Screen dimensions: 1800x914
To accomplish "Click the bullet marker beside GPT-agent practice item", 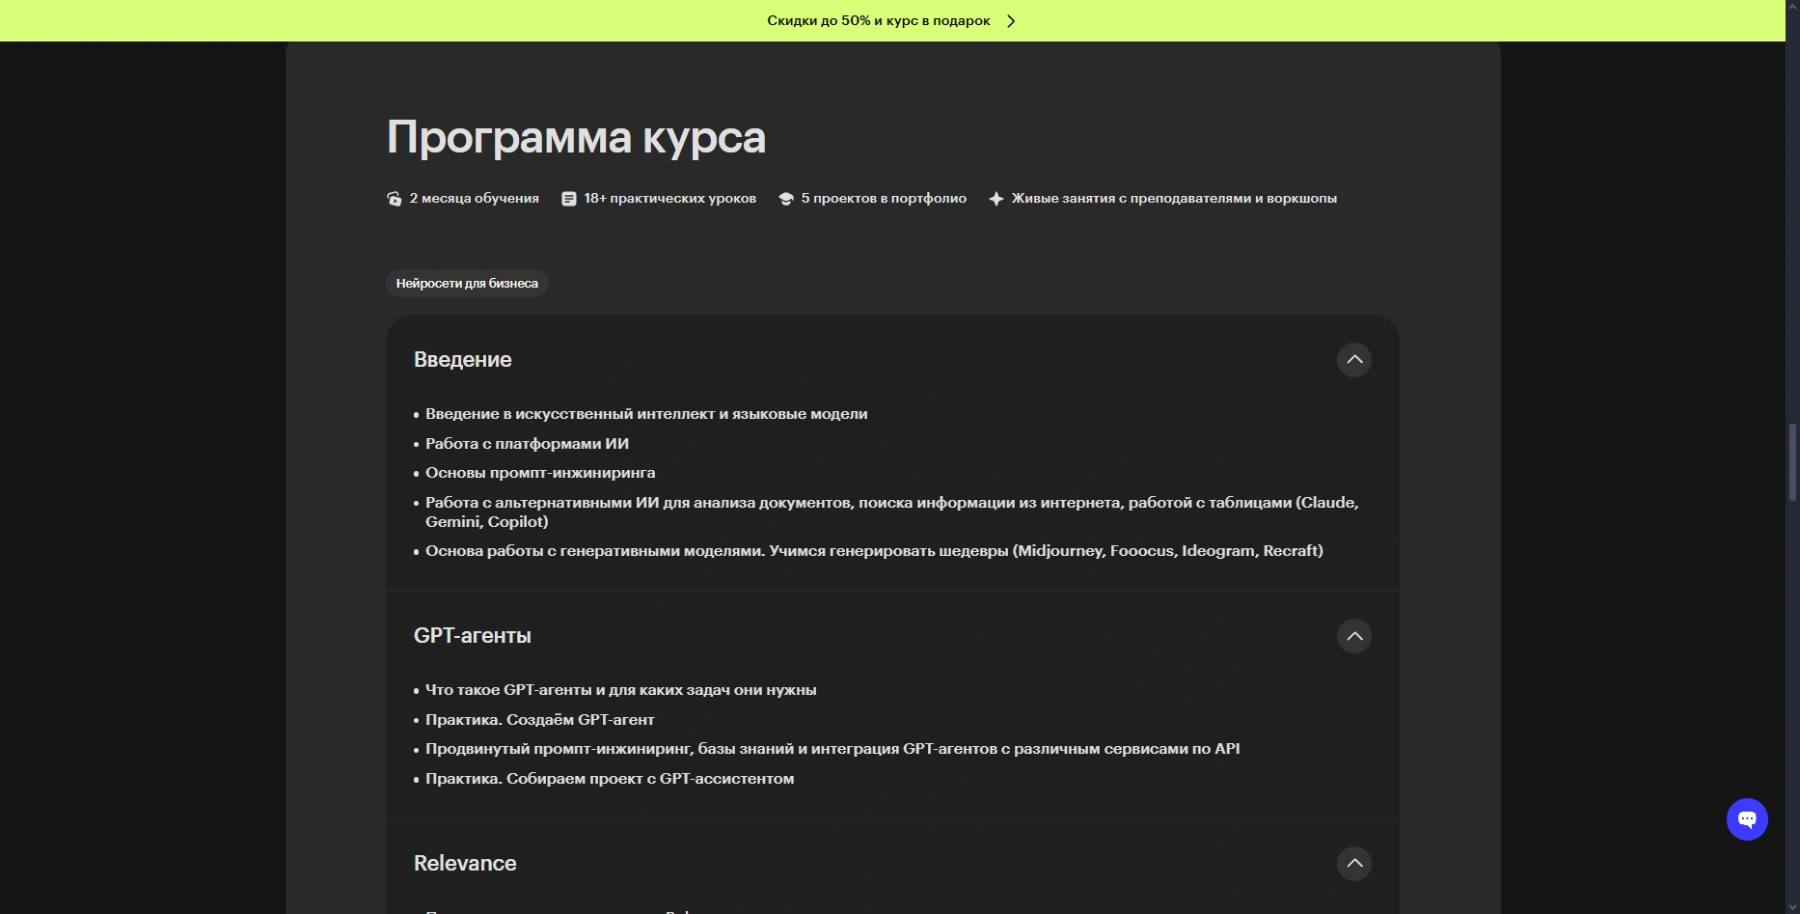I will pyautogui.click(x=415, y=720).
